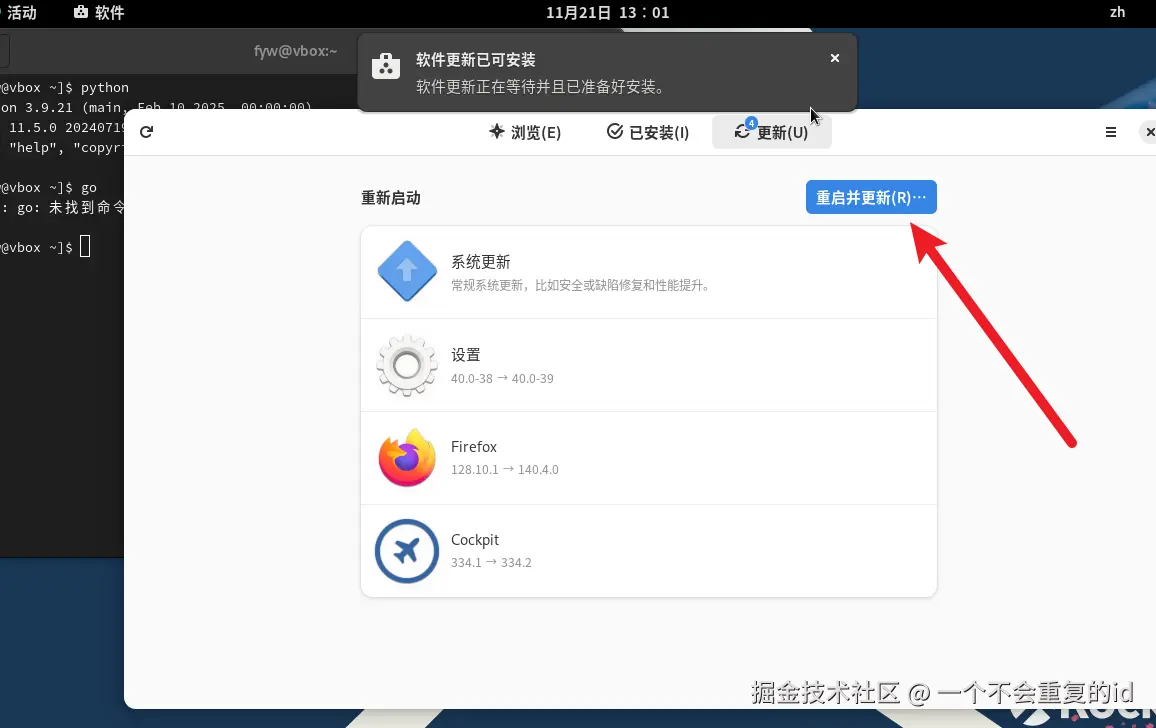1156x728 pixels.
Task: Click the notification's software bag icon
Action: [x=386, y=66]
